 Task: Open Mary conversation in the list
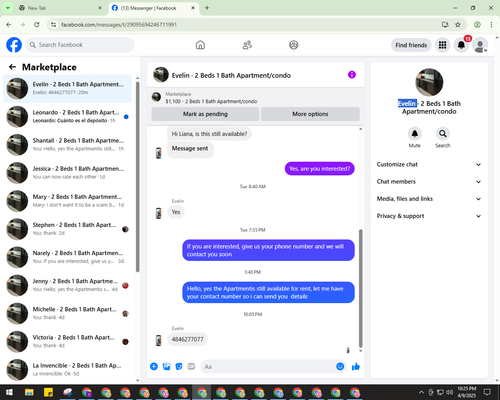pyautogui.click(x=67, y=201)
